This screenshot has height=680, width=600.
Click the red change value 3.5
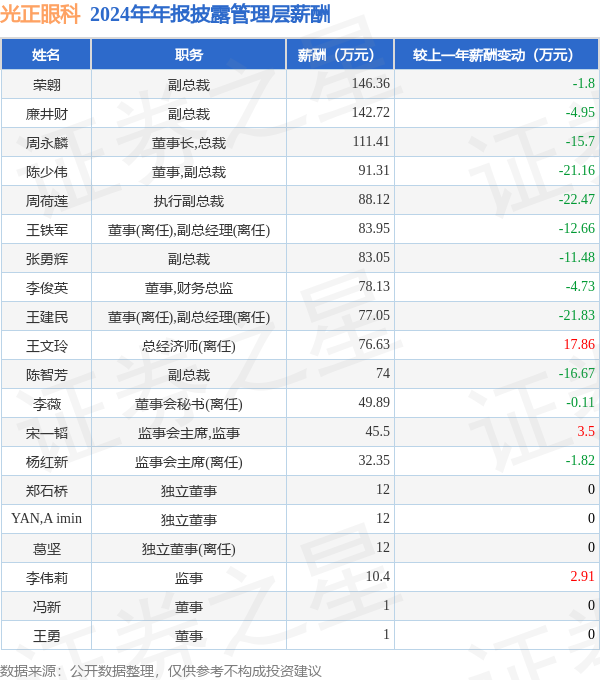586,432
